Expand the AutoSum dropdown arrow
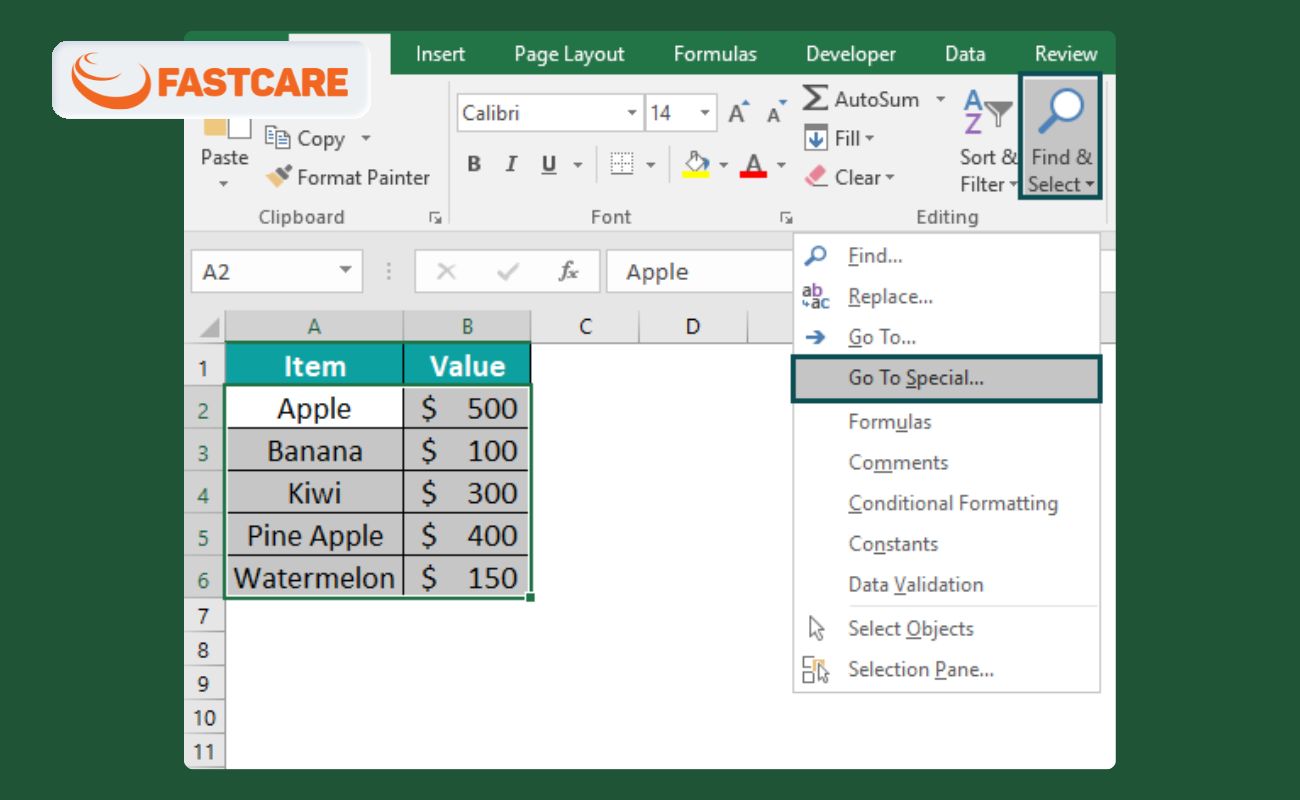This screenshot has width=1300, height=800. (940, 99)
